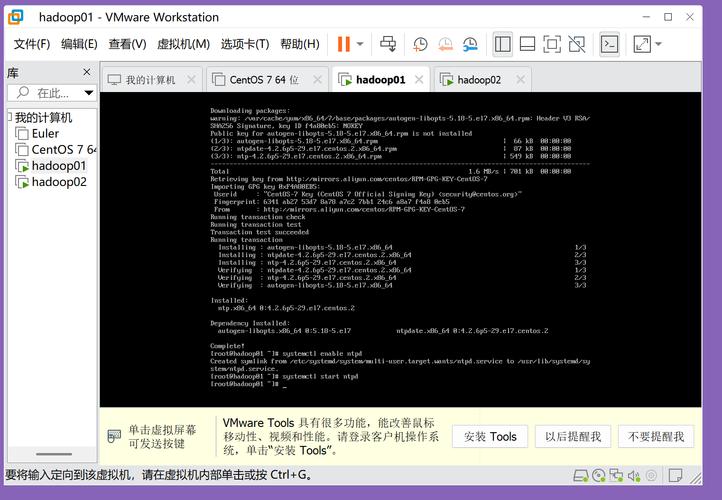
Task: Click the 以后提醒我 button
Action: pos(573,436)
